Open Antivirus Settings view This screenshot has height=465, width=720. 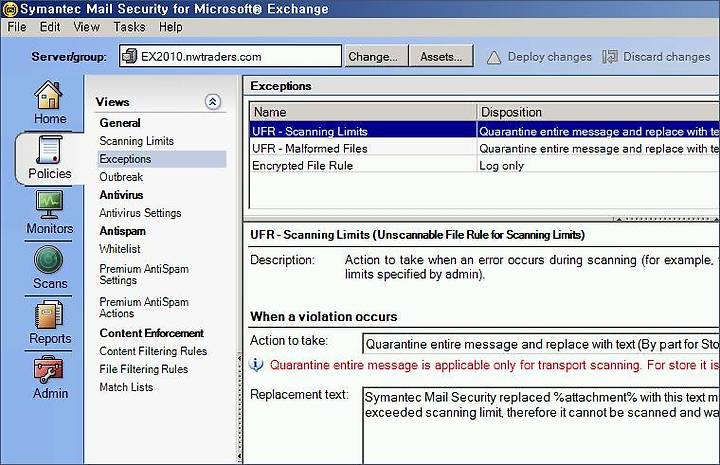tap(140, 213)
